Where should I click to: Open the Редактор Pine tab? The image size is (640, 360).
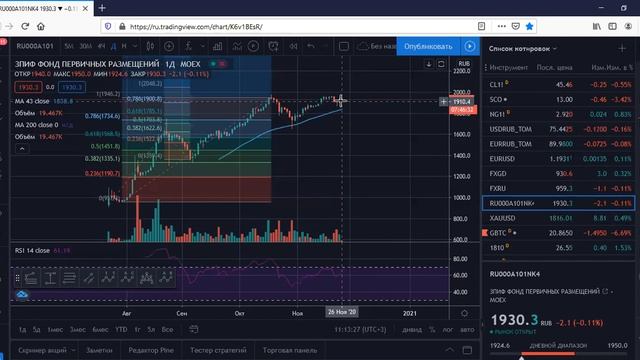[x=151, y=350]
